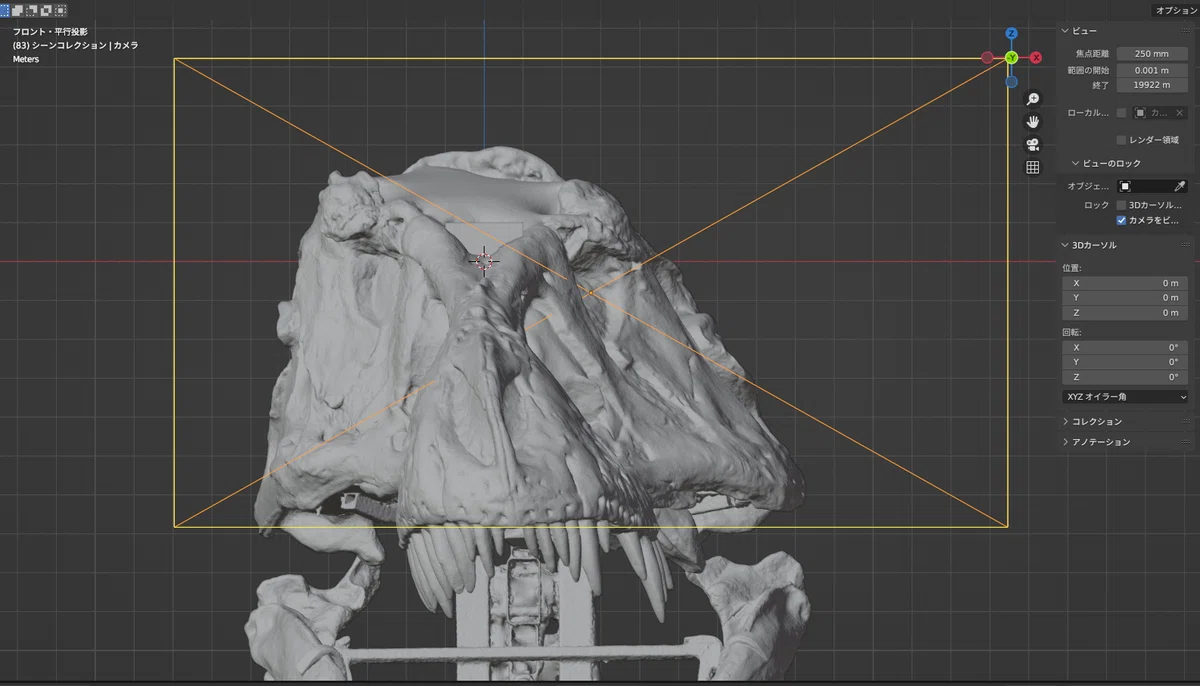Uncheck the カメラをビューに checkbox
Viewport: 1200px width, 686px height.
tap(1121, 220)
